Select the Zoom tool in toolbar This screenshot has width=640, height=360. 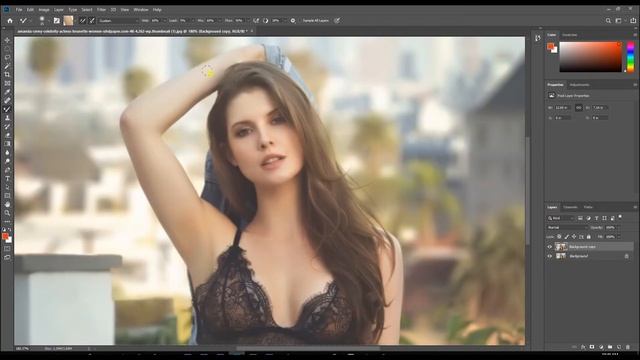7,213
